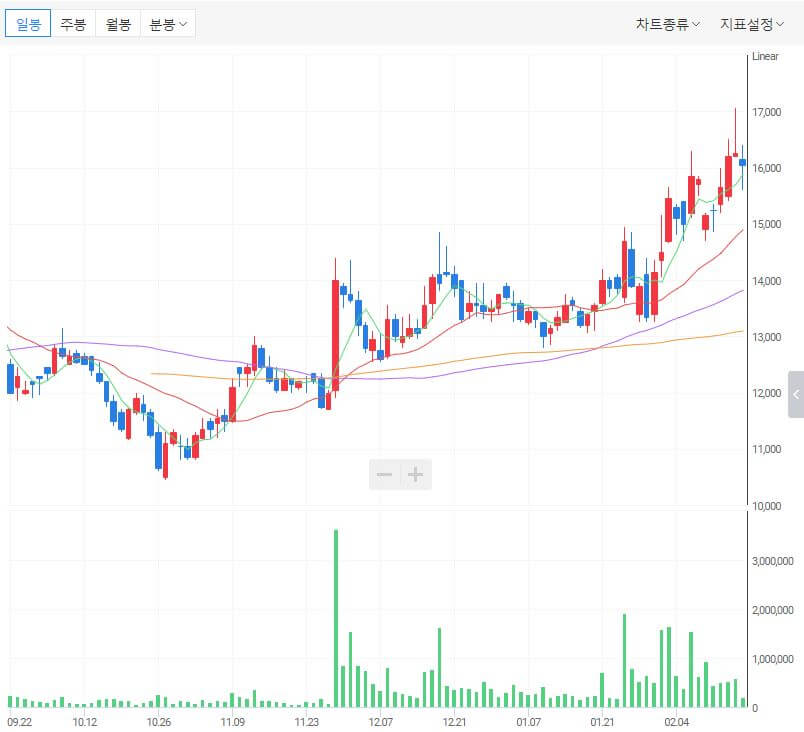804x732 pixels.
Task: Click the 12.21 date axis label
Action: (454, 722)
